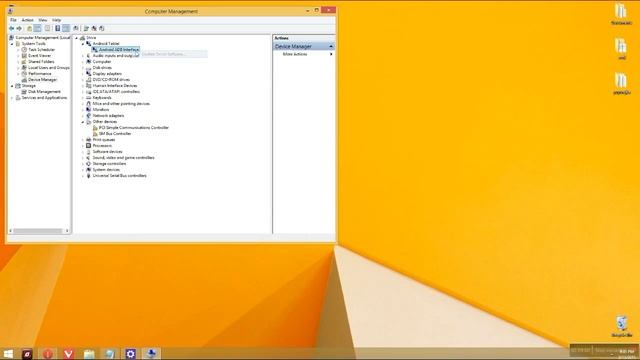Collapse the Android Tablet category
640x360 pixels.
pos(83,44)
